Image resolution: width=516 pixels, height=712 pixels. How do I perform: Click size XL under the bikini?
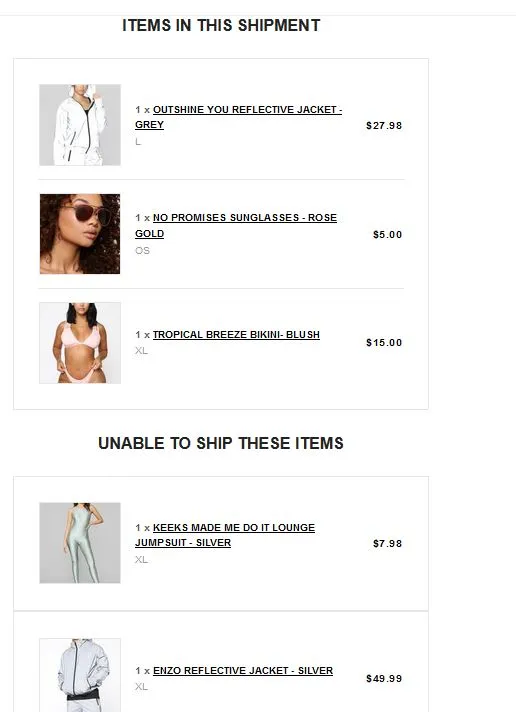point(141,351)
